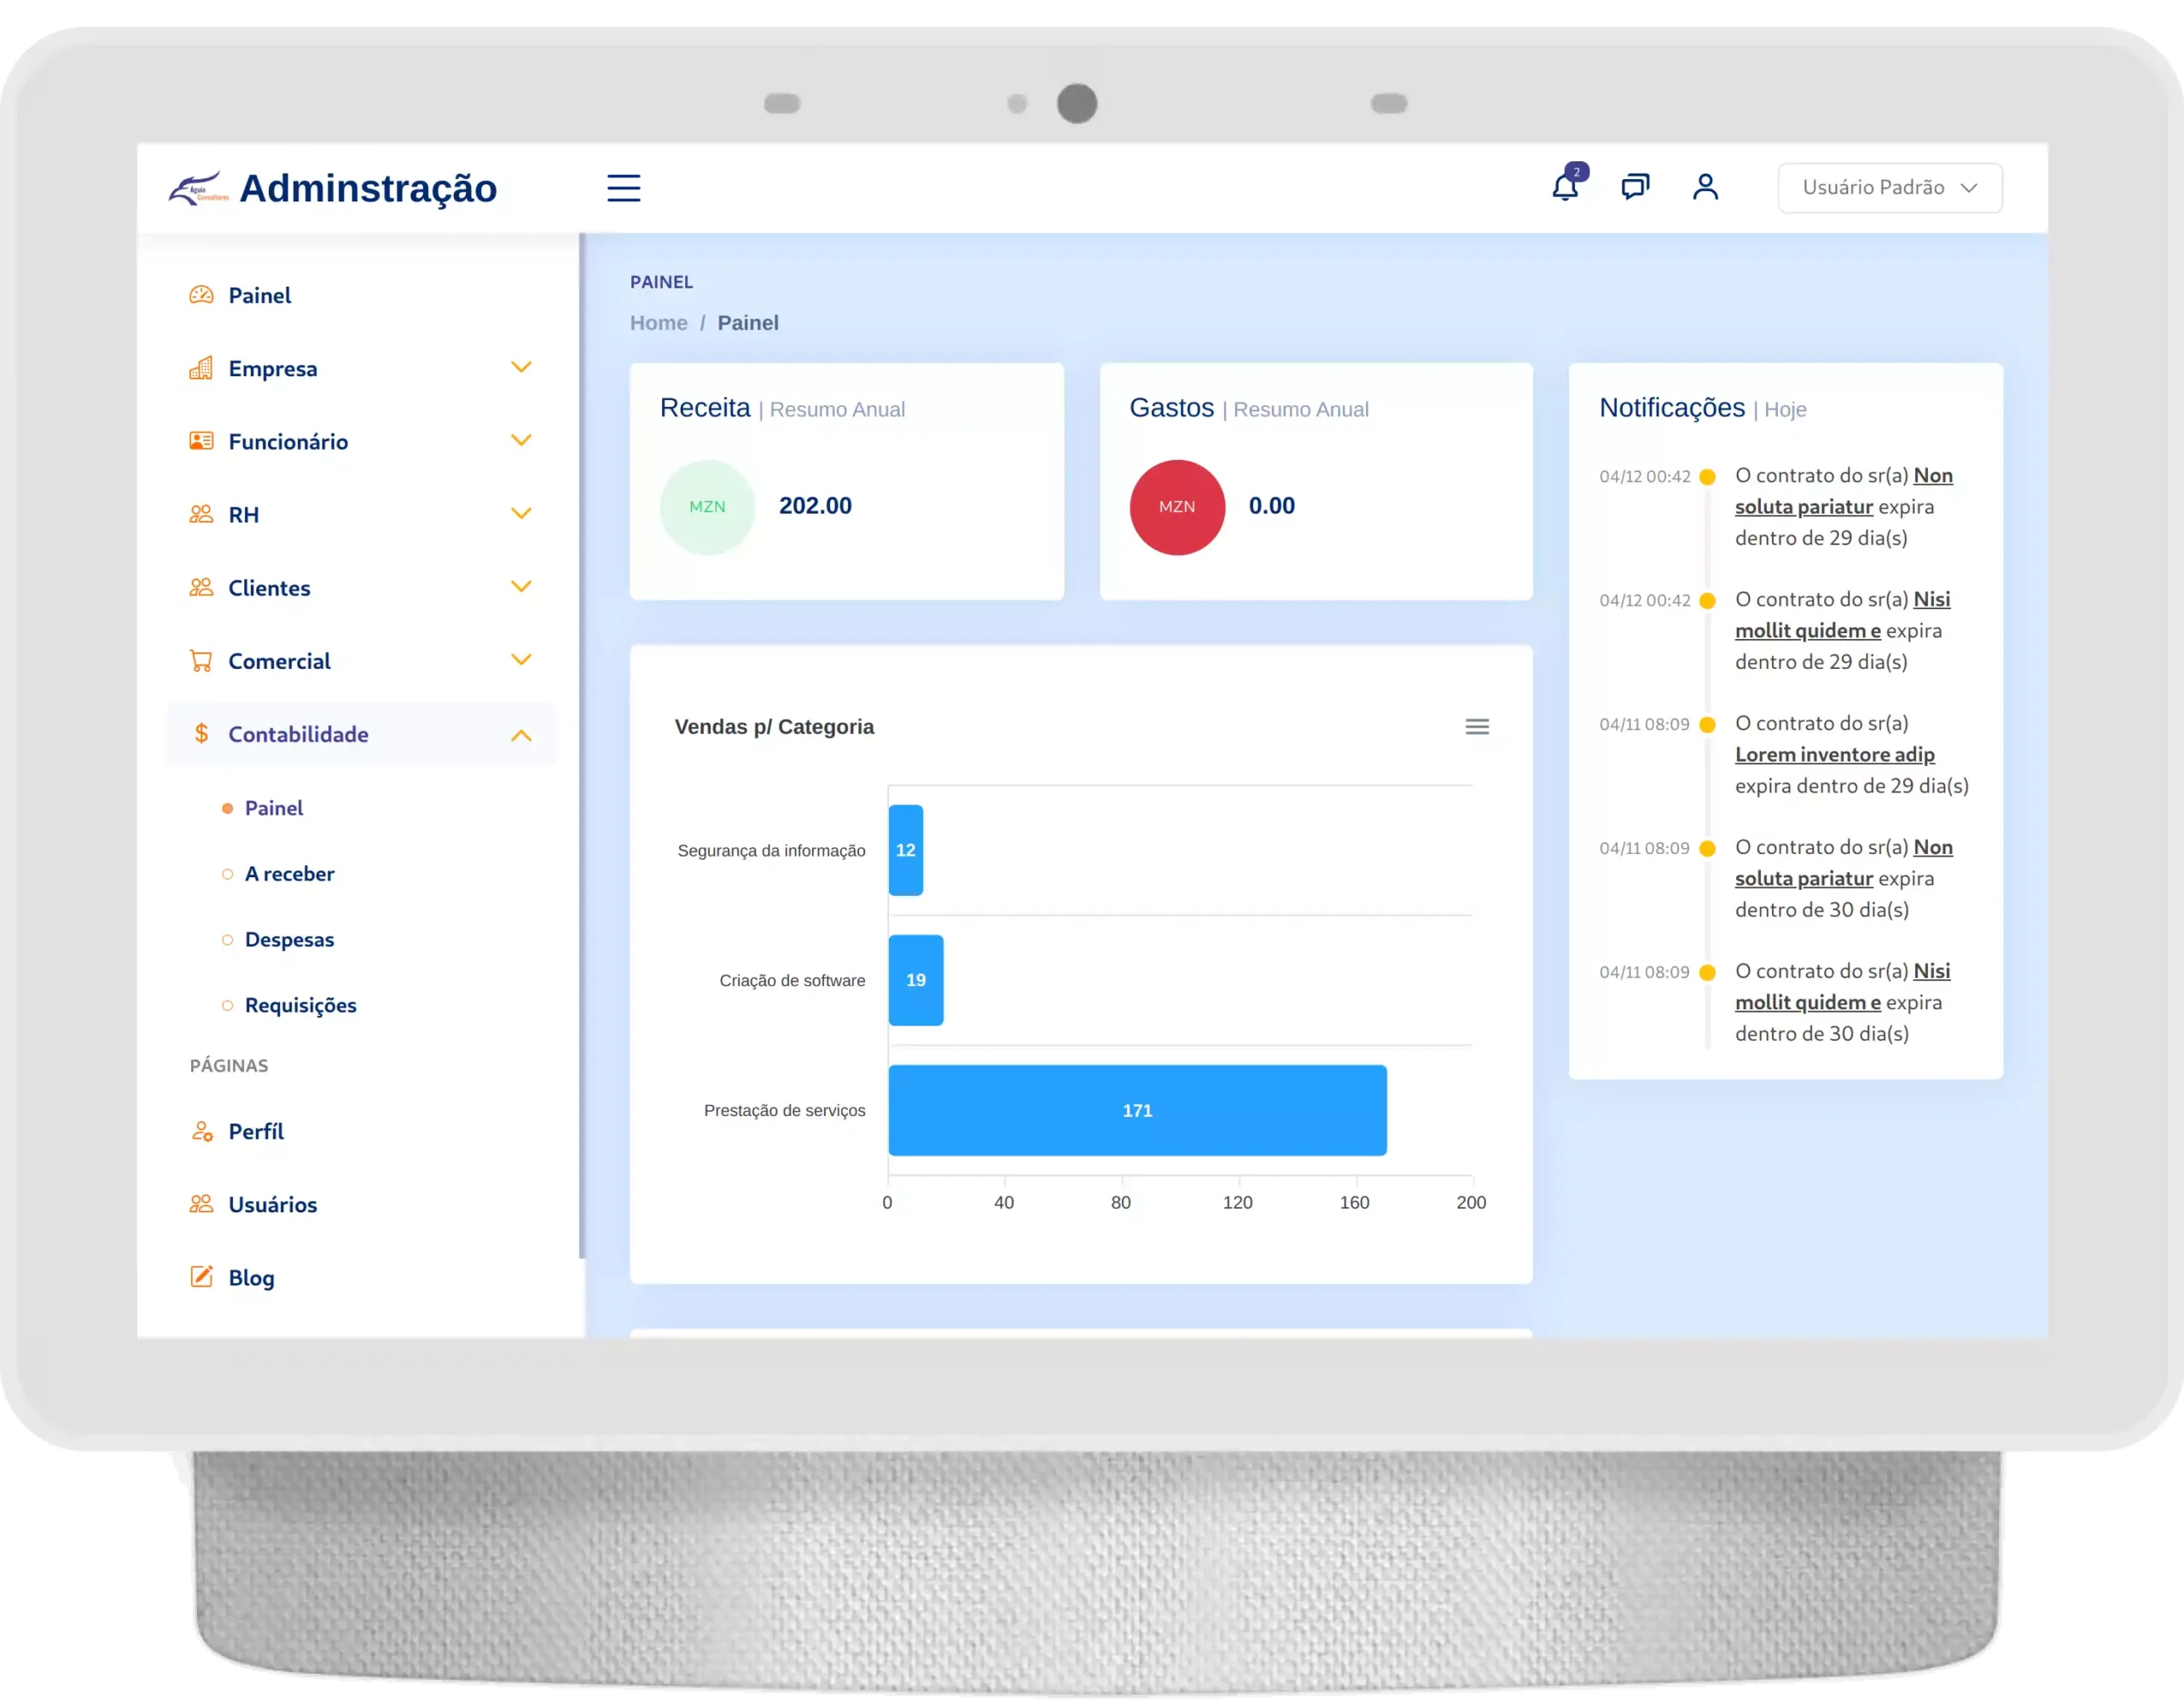Click the Home breadcrumb link
This screenshot has width=2184, height=1708.
[658, 323]
